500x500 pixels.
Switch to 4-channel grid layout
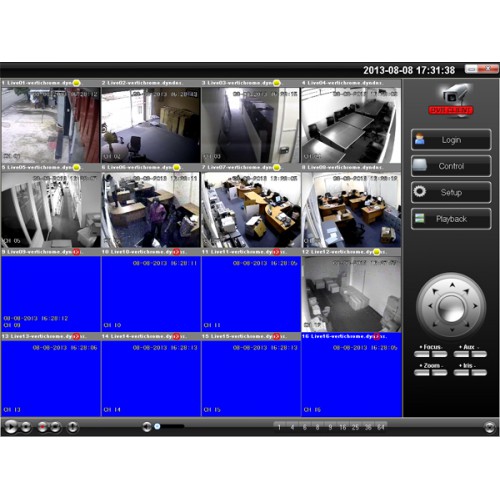292,427
